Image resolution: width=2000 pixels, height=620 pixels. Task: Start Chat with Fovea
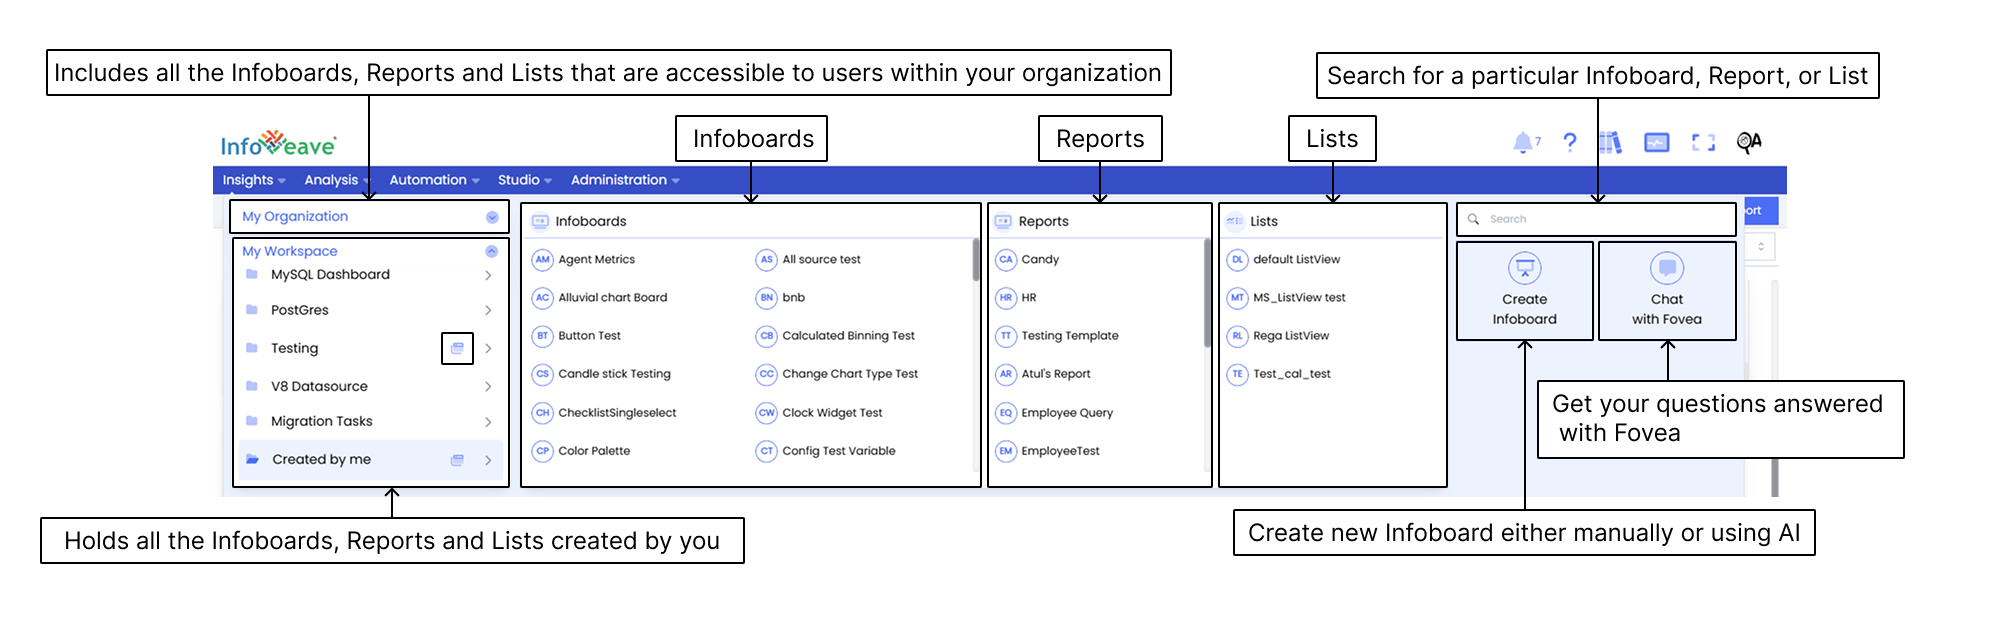[1666, 291]
